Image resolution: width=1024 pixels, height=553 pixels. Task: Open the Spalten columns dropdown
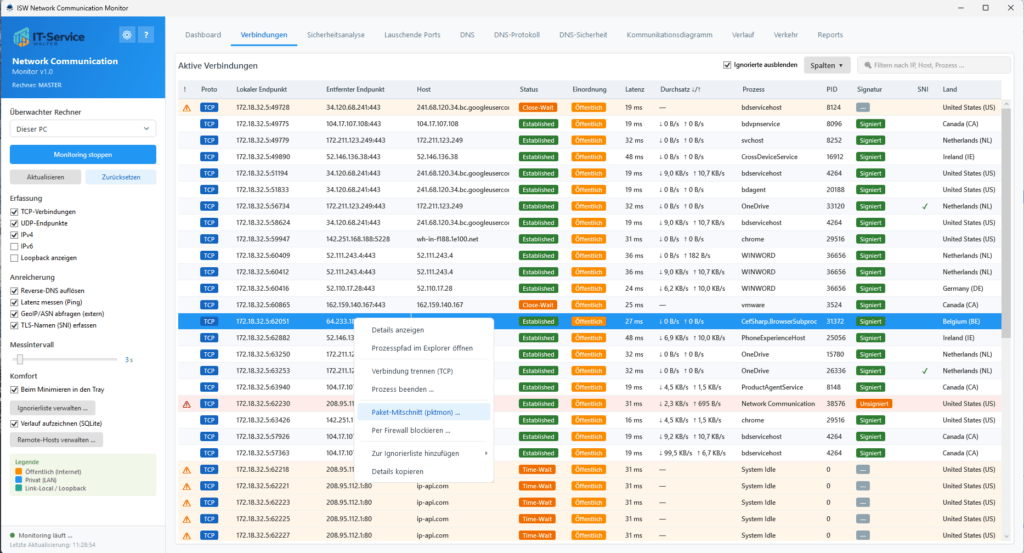(827, 65)
